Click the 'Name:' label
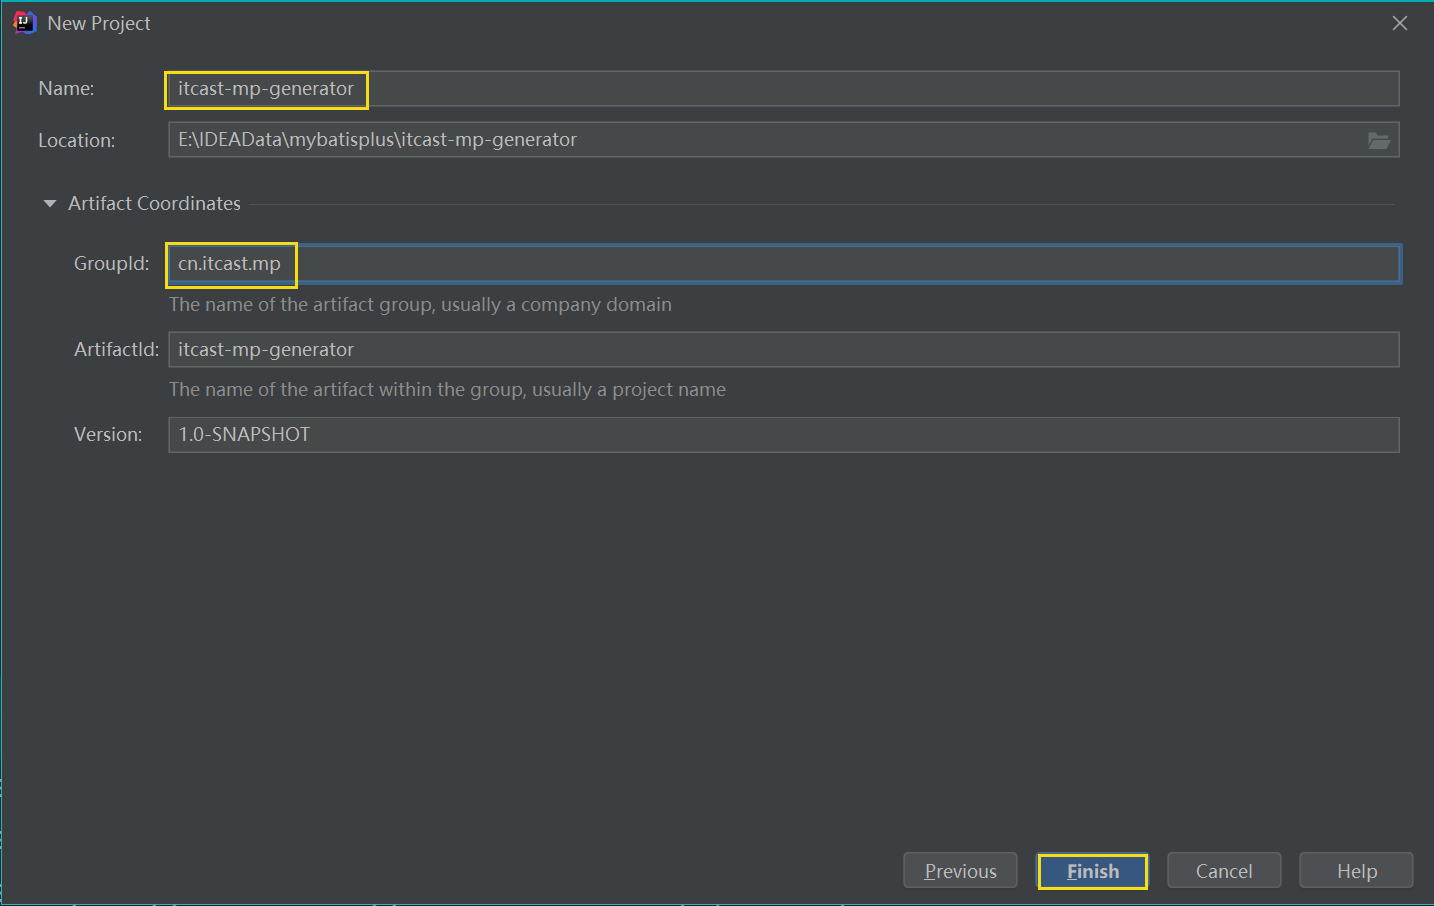The image size is (1434, 906). coord(66,88)
